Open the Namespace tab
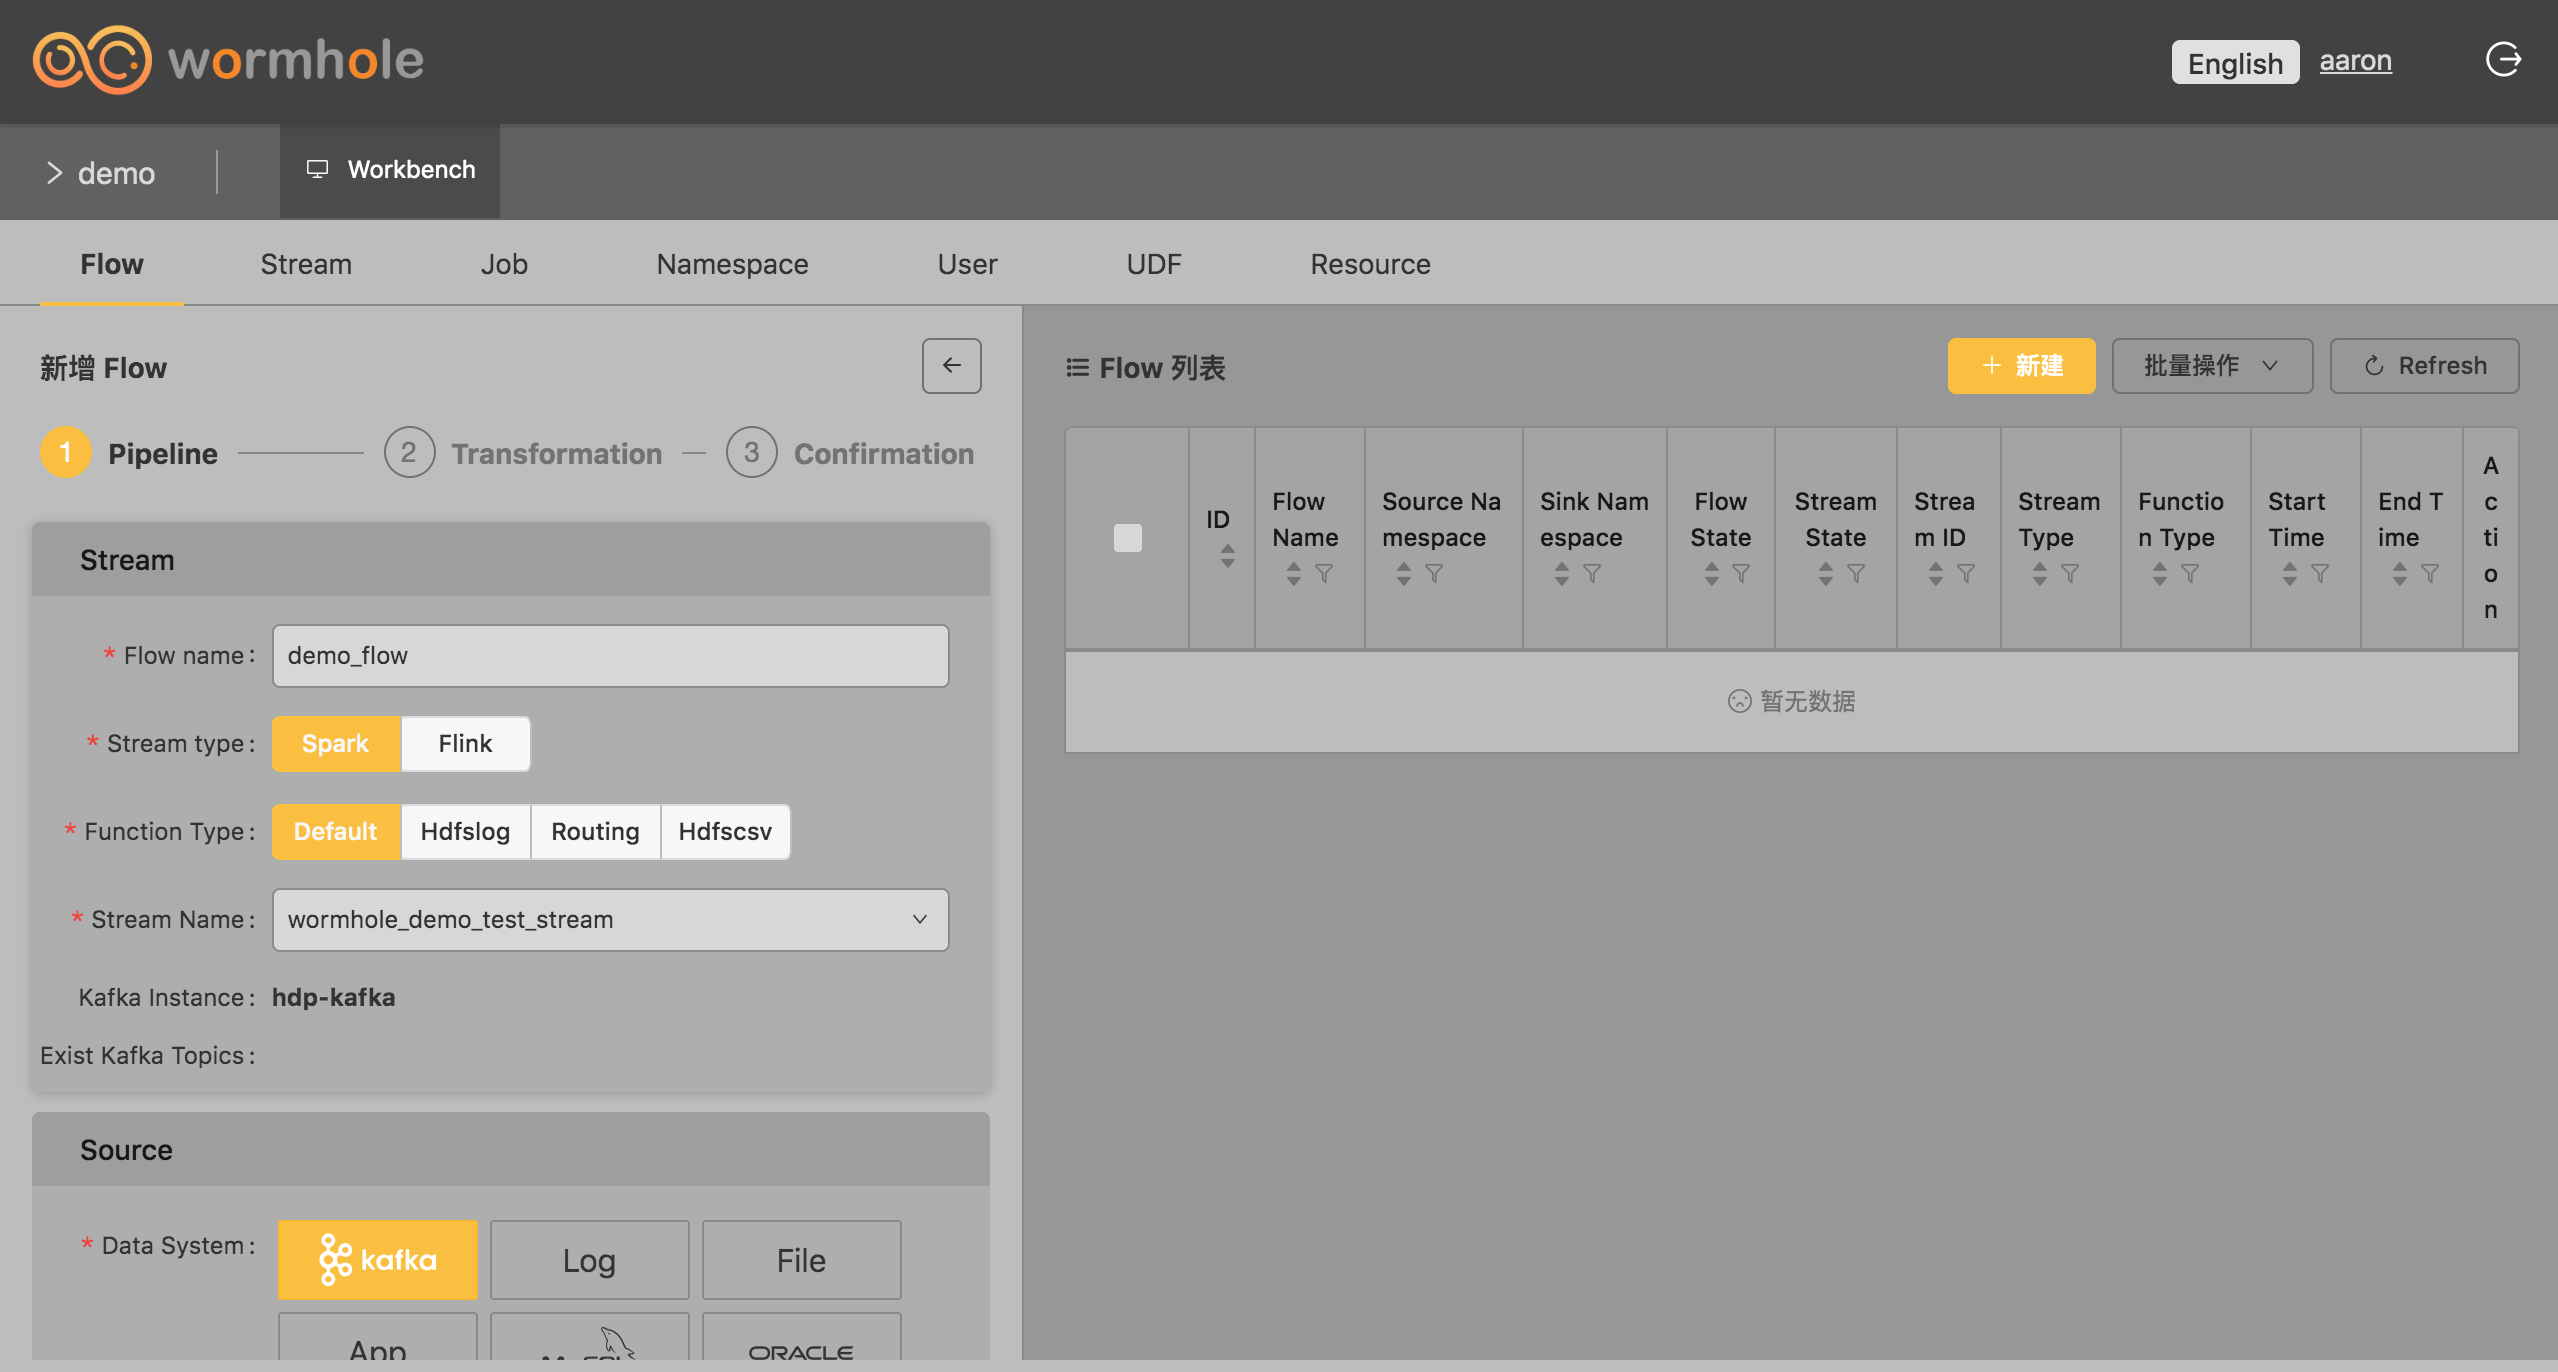 [732, 264]
